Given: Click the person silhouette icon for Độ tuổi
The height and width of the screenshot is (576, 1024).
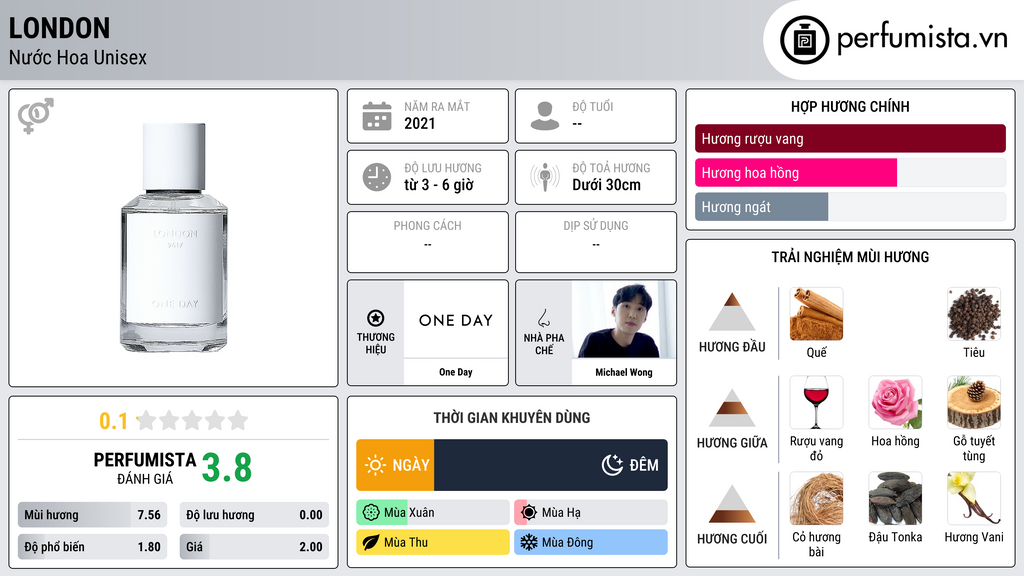Looking at the screenshot, I should pyautogui.click(x=545, y=116).
